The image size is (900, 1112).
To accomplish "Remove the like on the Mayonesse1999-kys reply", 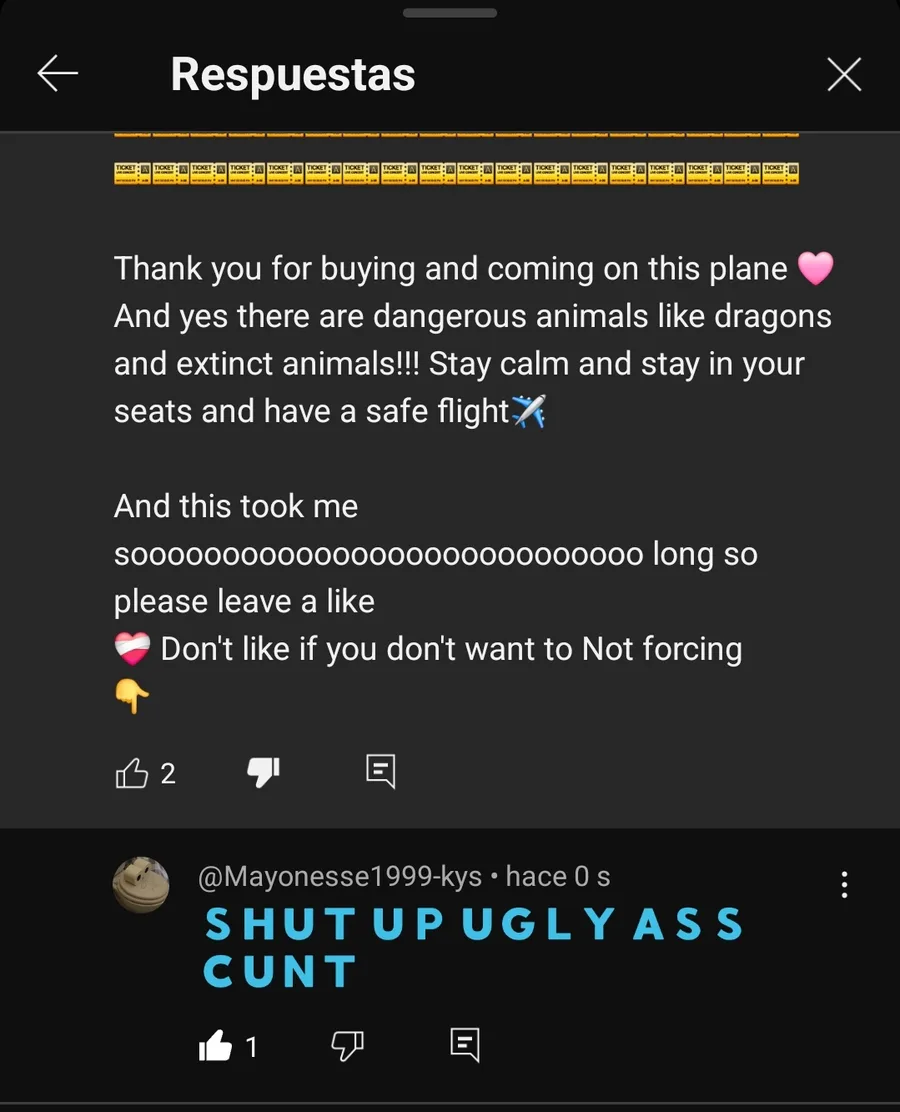I will pyautogui.click(x=216, y=1045).
